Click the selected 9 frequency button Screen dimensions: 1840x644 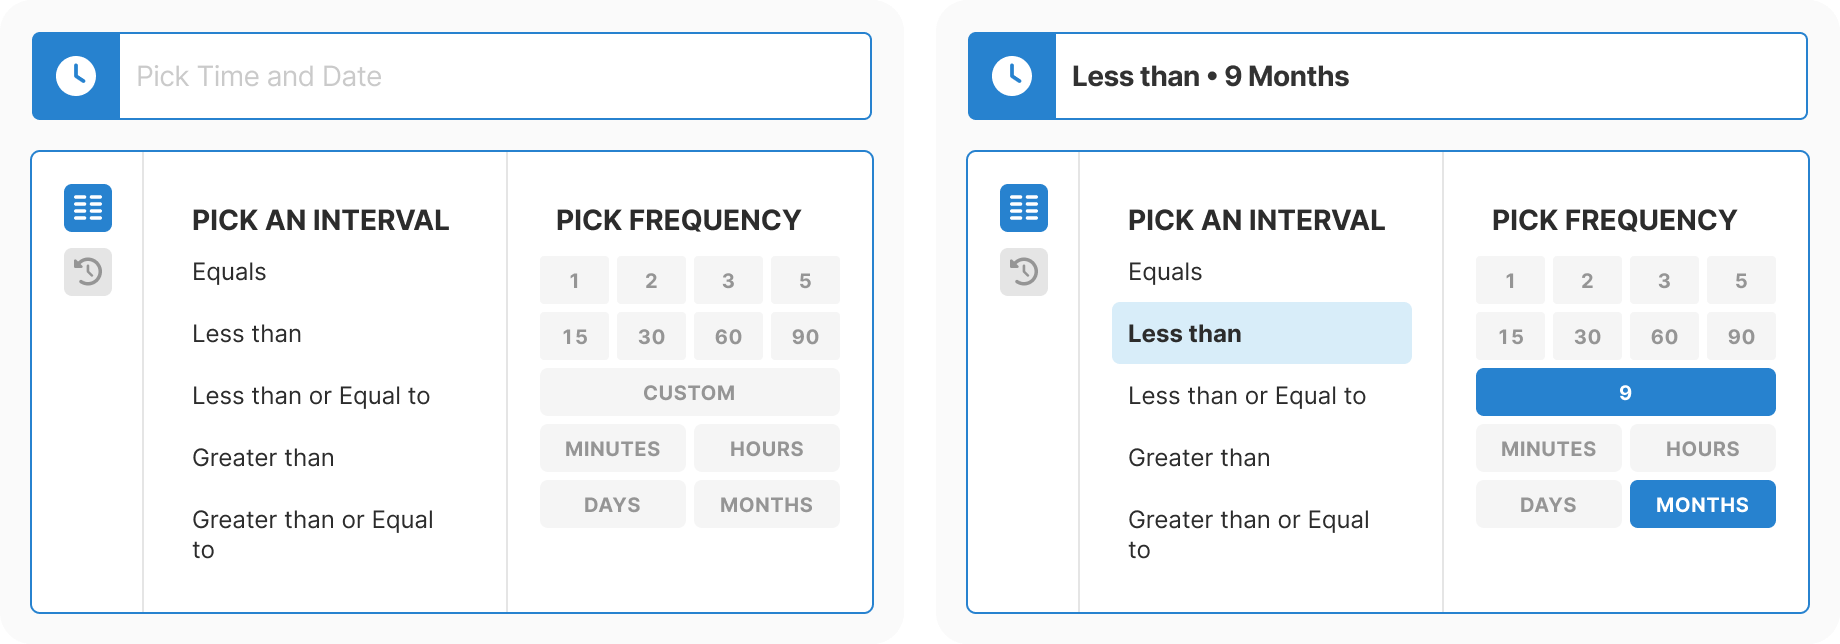pos(1624,392)
